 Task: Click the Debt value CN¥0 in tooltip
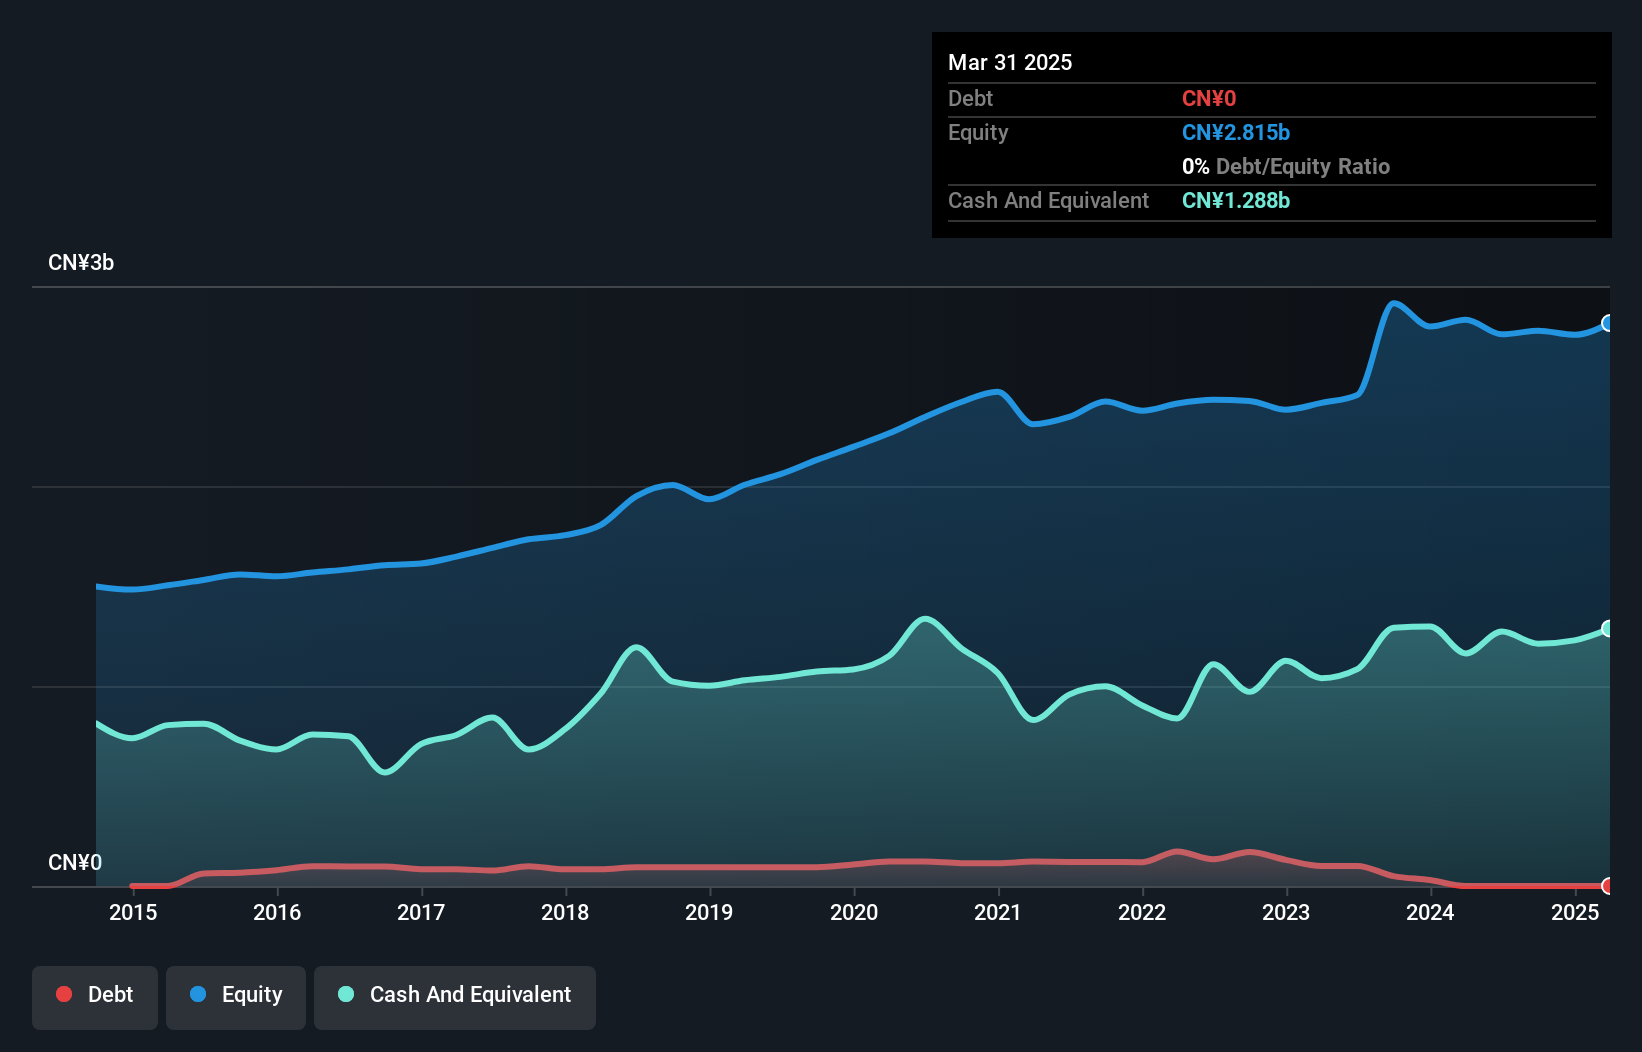click(x=1209, y=98)
